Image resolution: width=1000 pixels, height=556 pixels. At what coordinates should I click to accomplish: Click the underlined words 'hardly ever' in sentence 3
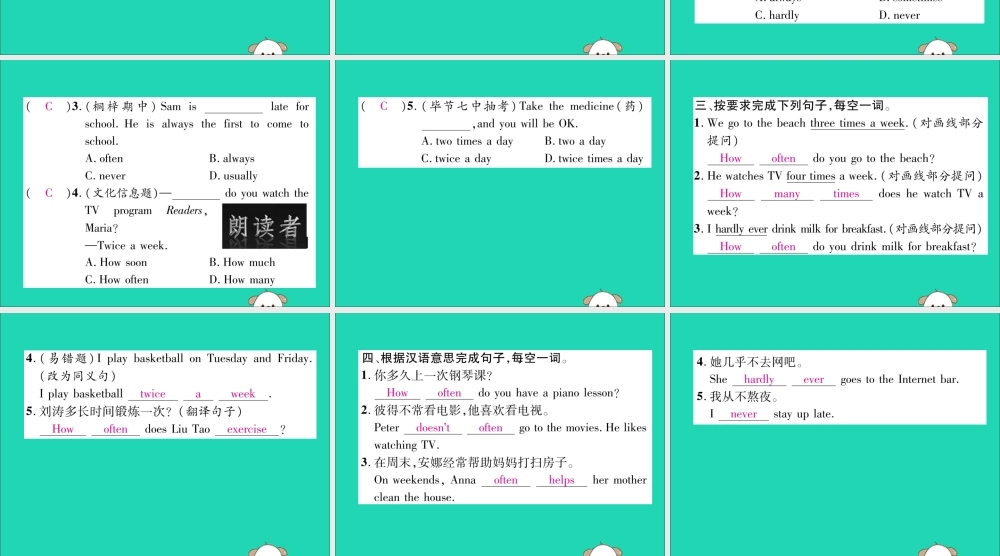pos(741,229)
